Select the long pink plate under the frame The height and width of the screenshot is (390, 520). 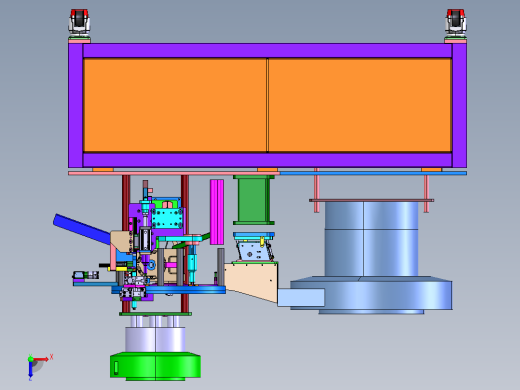(x=173, y=173)
